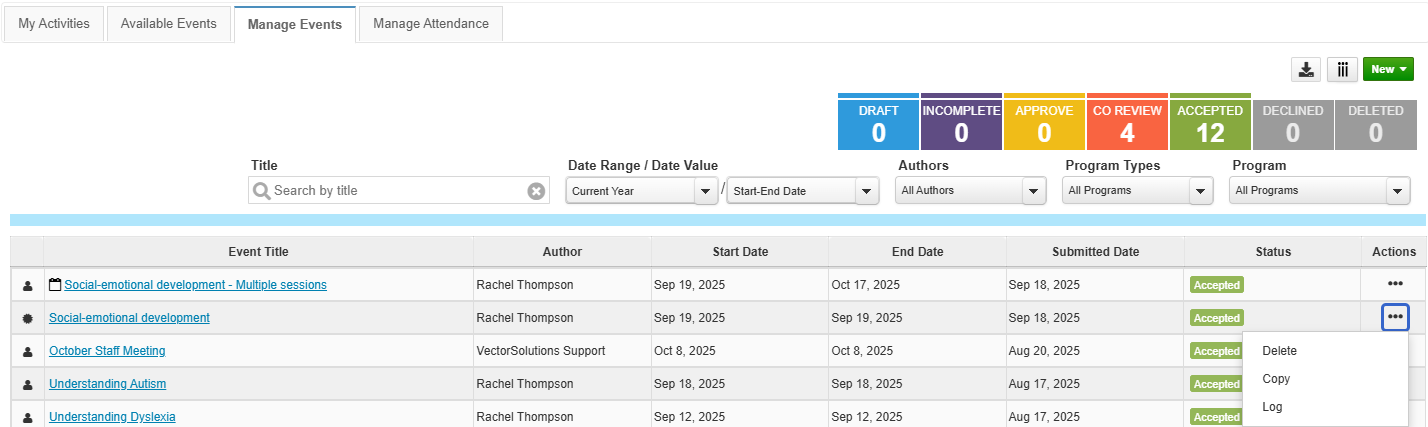The image size is (1428, 427).
Task: Filter by the Draft status tile
Action: pyautogui.click(x=878, y=122)
